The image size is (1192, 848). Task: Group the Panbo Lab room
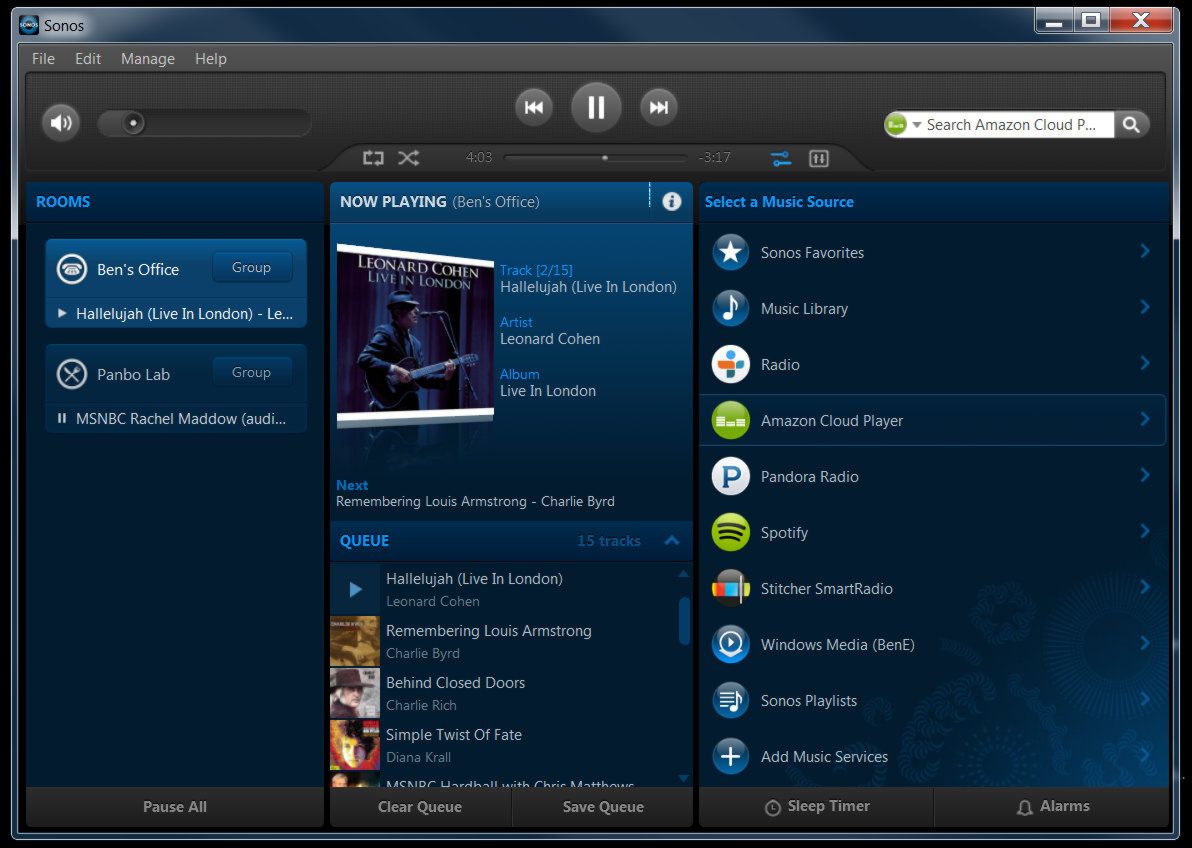pos(252,373)
